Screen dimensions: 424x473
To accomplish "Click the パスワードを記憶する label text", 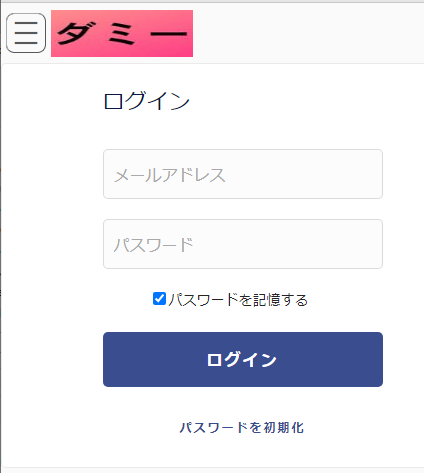I will tap(238, 300).
